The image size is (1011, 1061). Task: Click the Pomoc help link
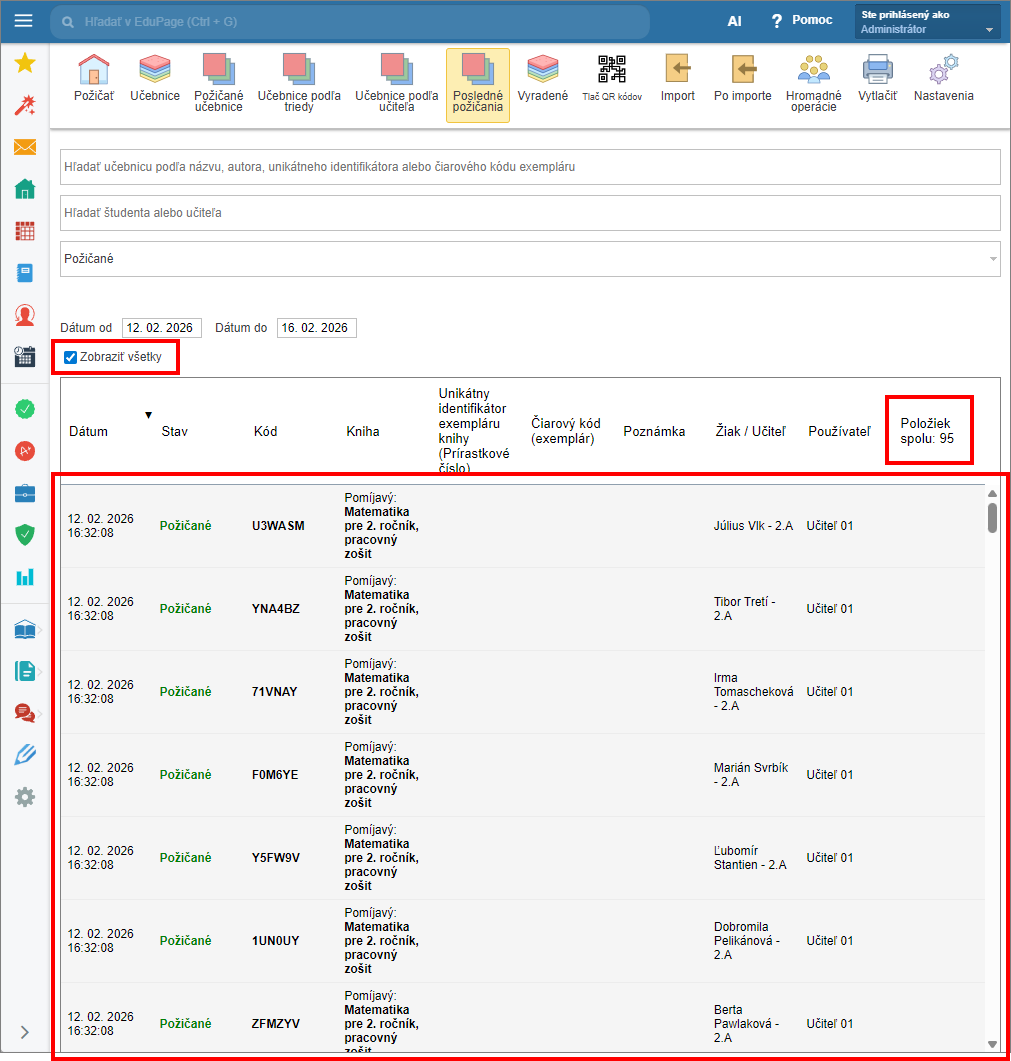click(x=802, y=20)
